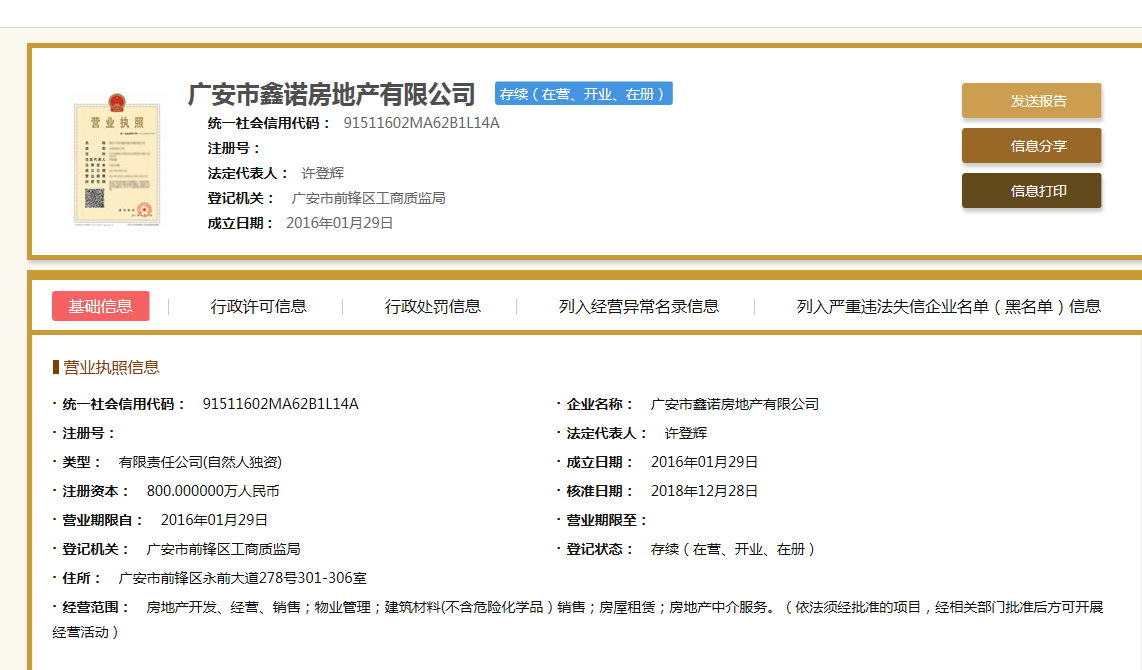
Task: Click the registered capital 800.000000万人民币
Action: pos(212,491)
